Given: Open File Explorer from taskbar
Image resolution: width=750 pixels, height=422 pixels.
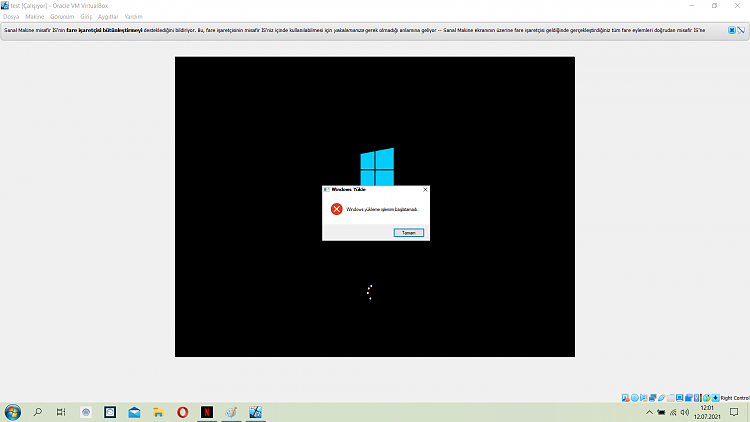Looking at the screenshot, I should [x=158, y=412].
